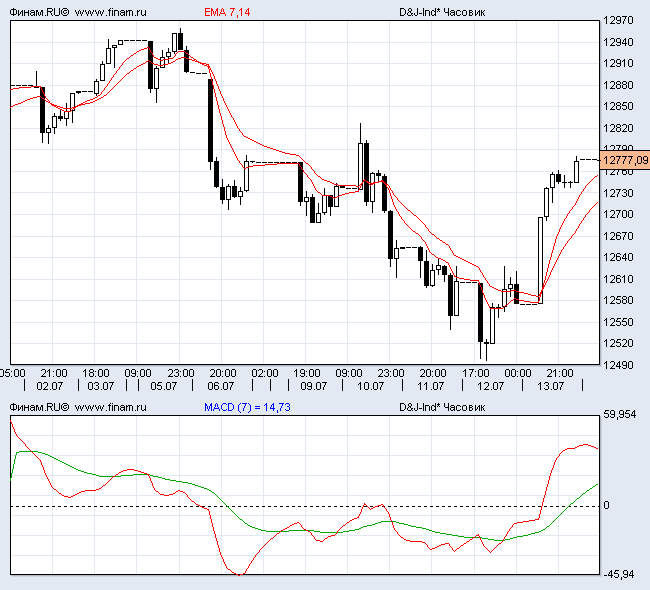Click the current price tag 12777,09
This screenshot has height=590, width=650.
pyautogui.click(x=626, y=160)
